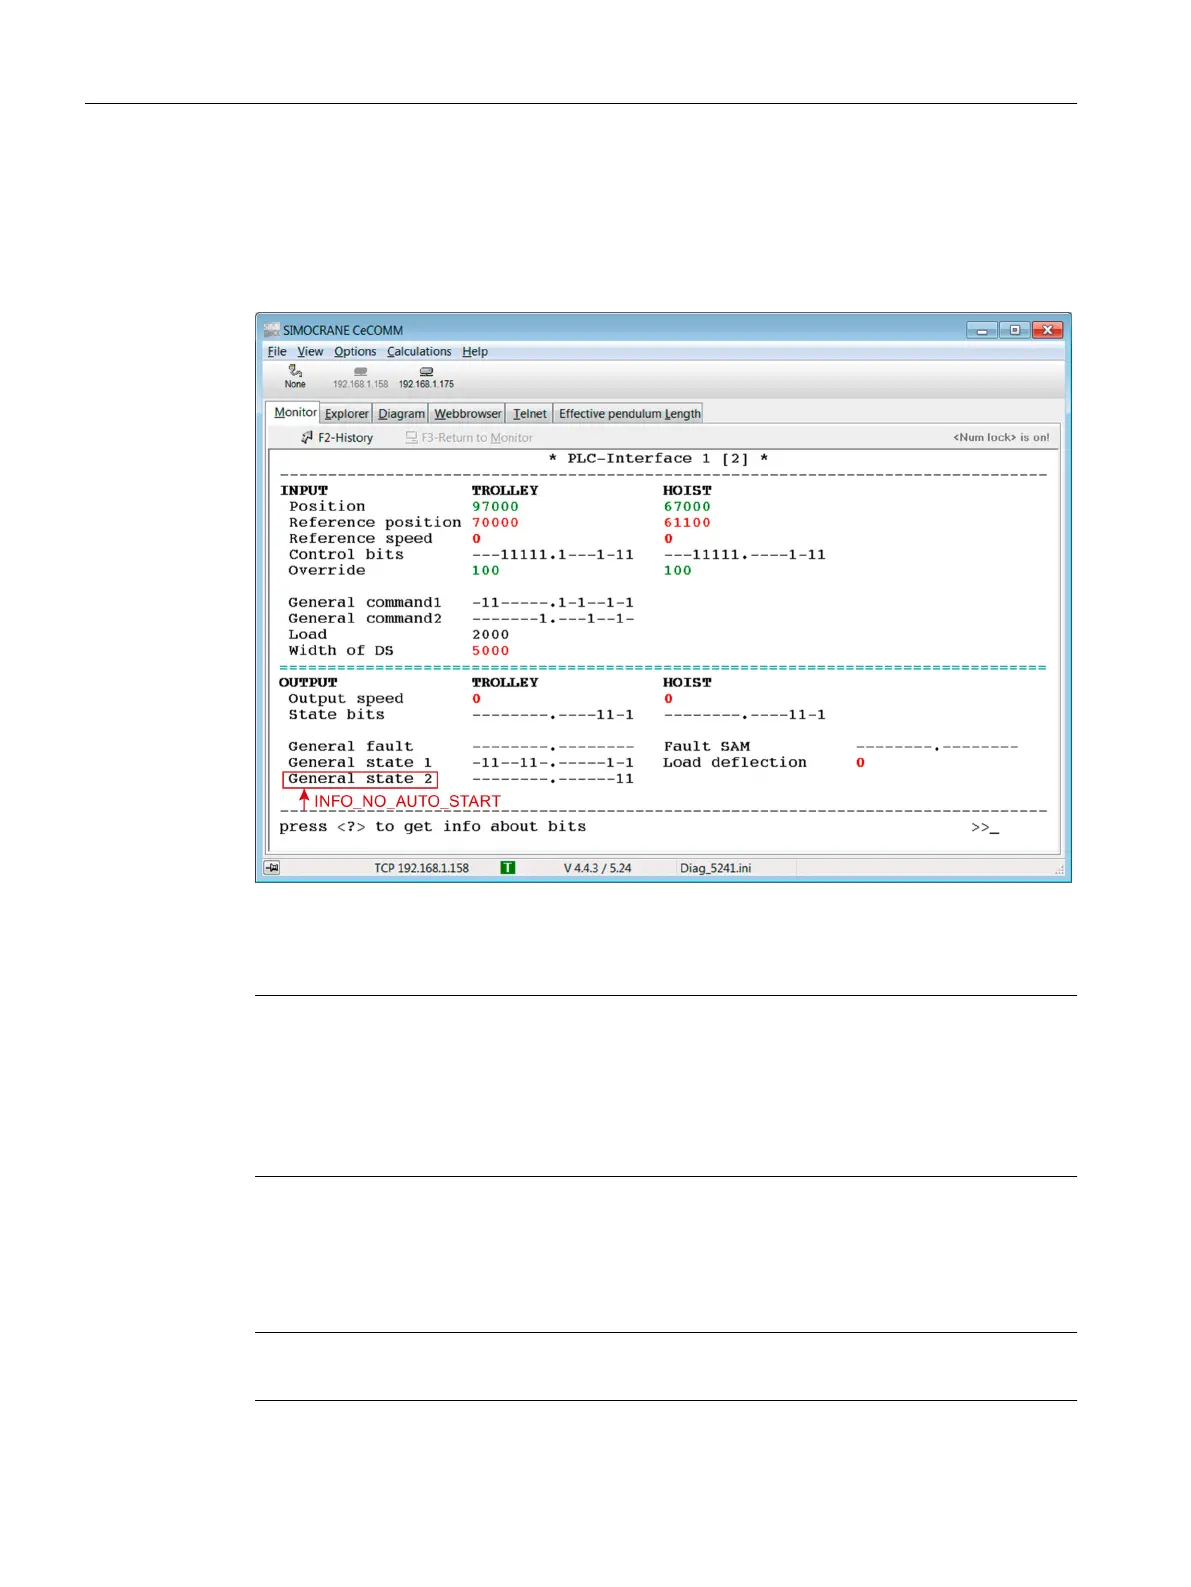This screenshot has width=1191, height=1587.
Task: Click the General command1 bits value
Action: click(x=553, y=603)
